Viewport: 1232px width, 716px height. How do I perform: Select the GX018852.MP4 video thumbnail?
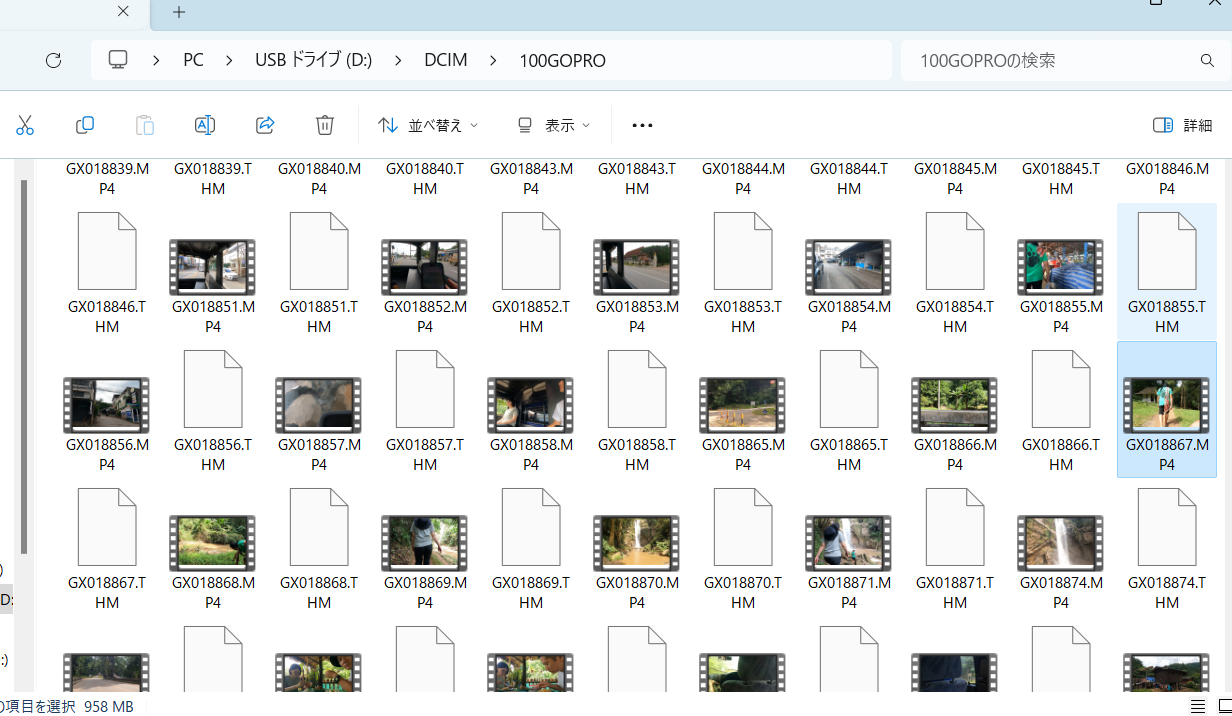(425, 266)
